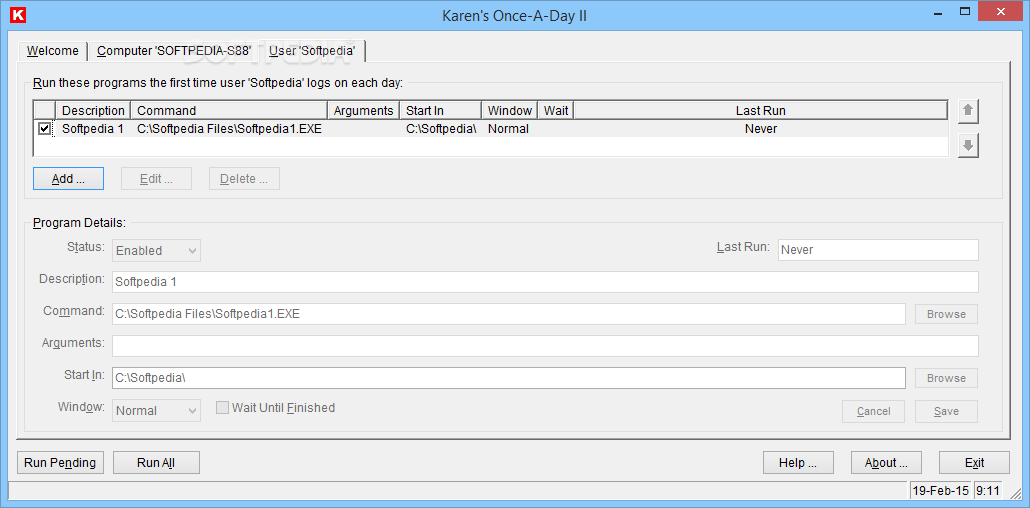The image size is (1030, 508).
Task: Click Browse next to Start In field
Action: tap(947, 378)
